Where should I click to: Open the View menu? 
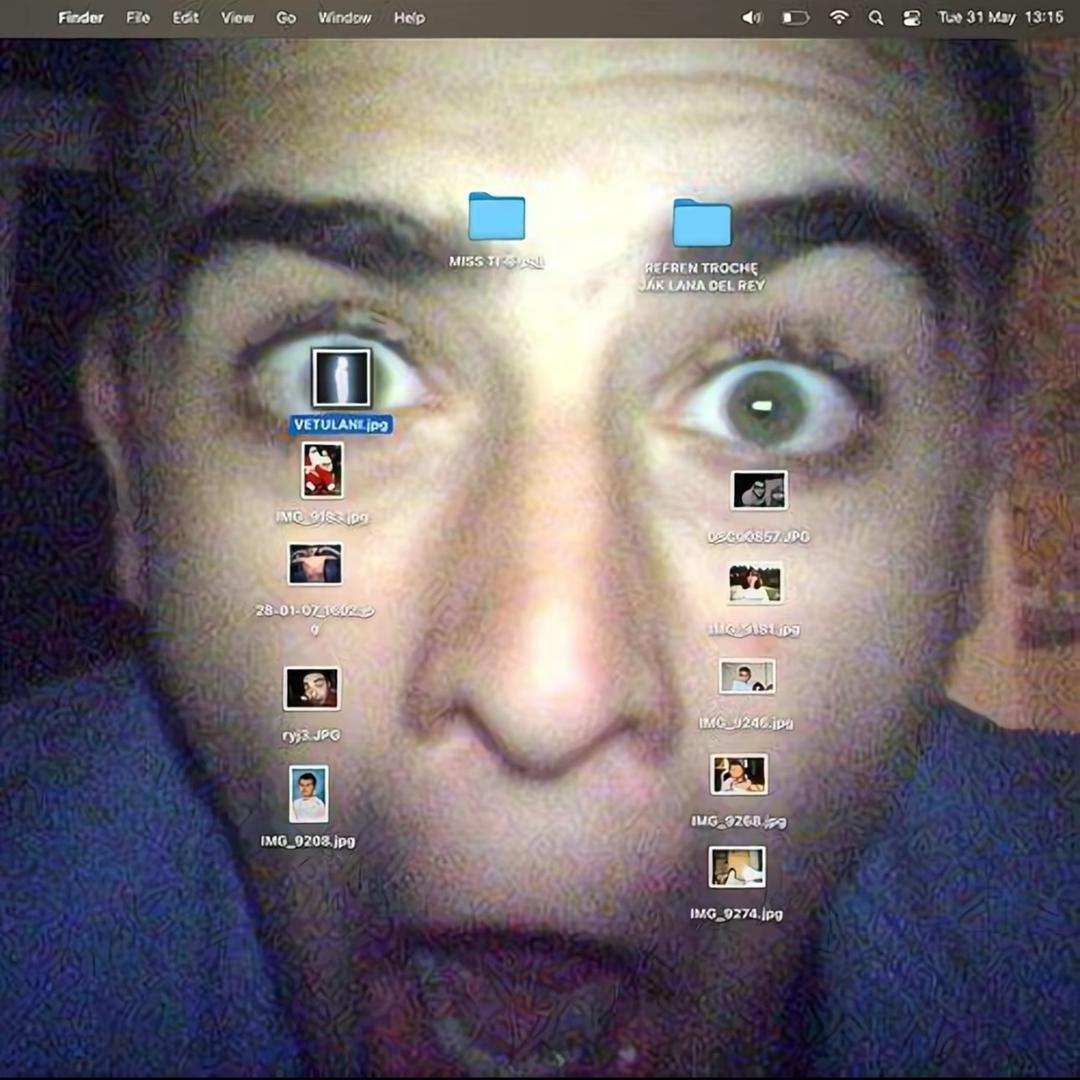point(237,18)
